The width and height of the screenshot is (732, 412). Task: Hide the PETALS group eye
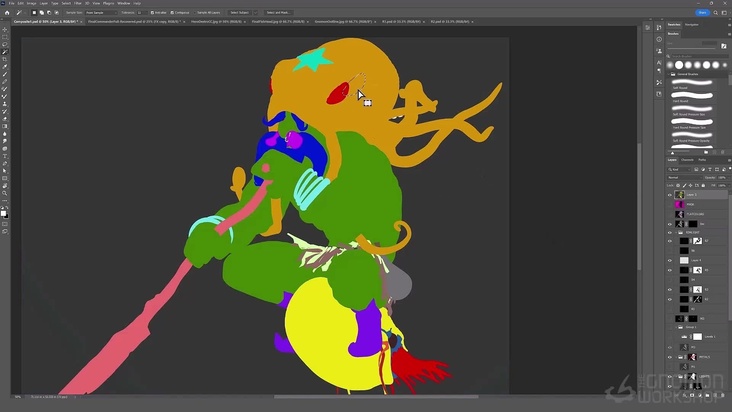pyautogui.click(x=669, y=357)
